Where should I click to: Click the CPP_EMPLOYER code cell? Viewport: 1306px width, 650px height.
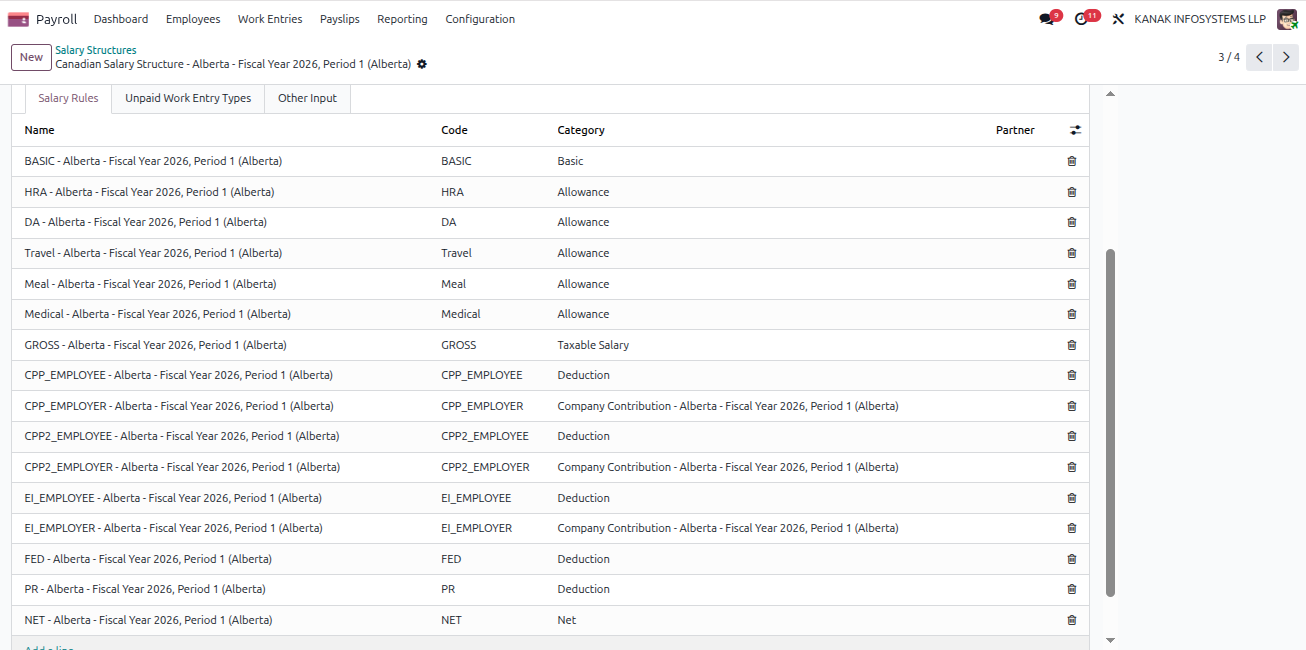pos(482,406)
